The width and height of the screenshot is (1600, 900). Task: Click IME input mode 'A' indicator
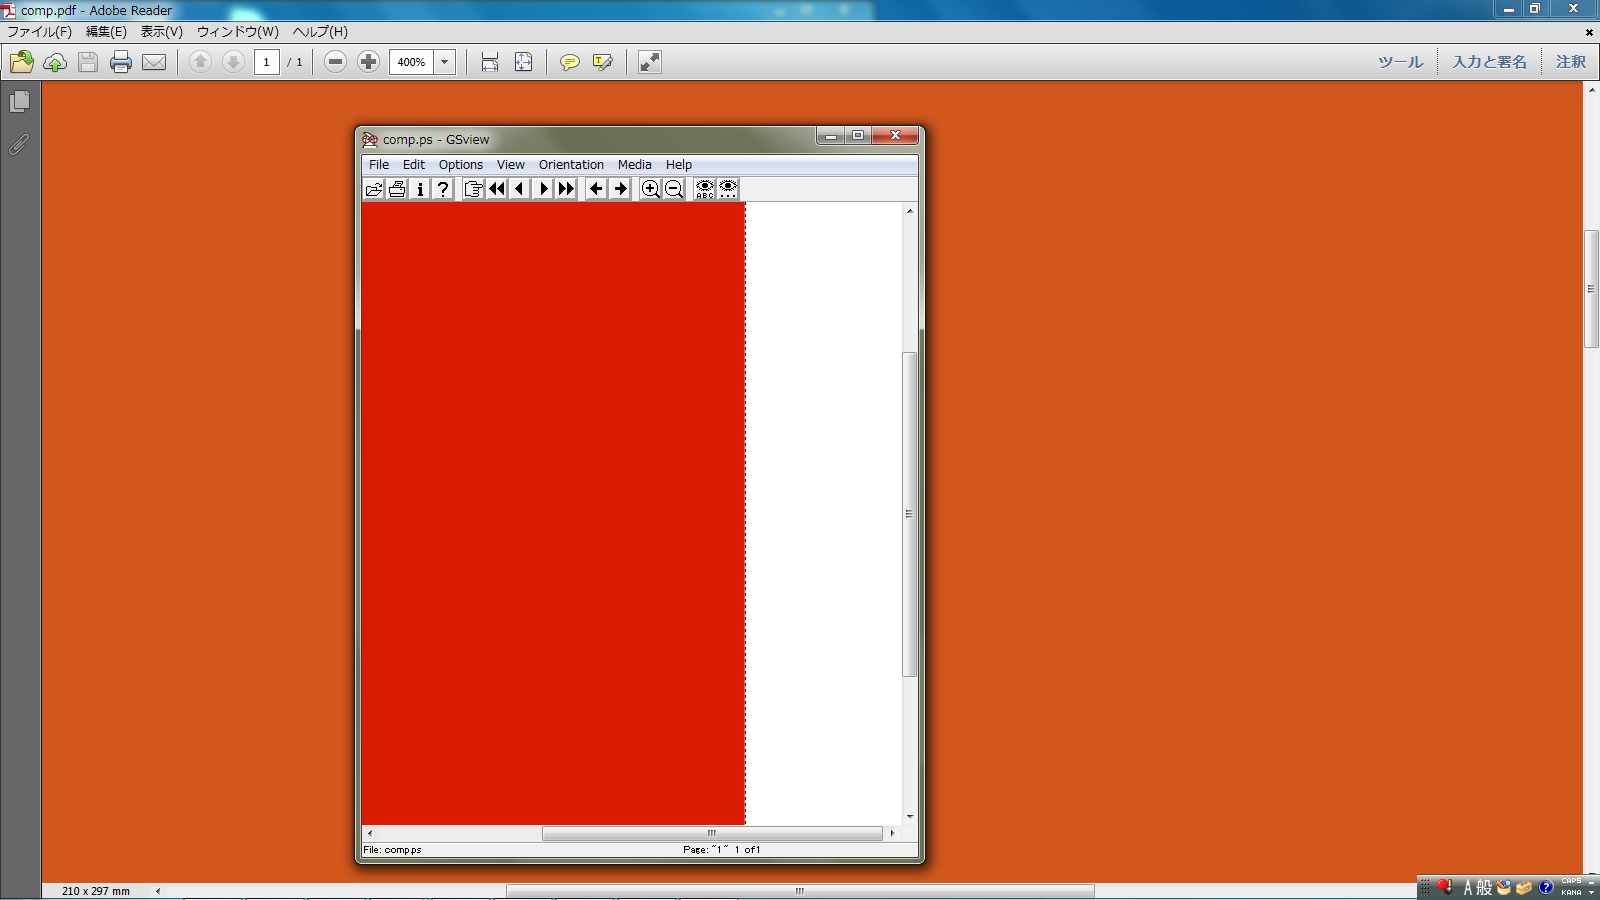pos(1468,888)
